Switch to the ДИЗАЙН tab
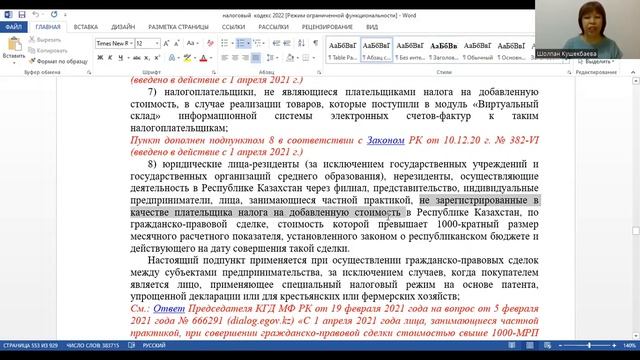Image resolution: width=640 pixels, height=360 pixels. pyautogui.click(x=123, y=27)
